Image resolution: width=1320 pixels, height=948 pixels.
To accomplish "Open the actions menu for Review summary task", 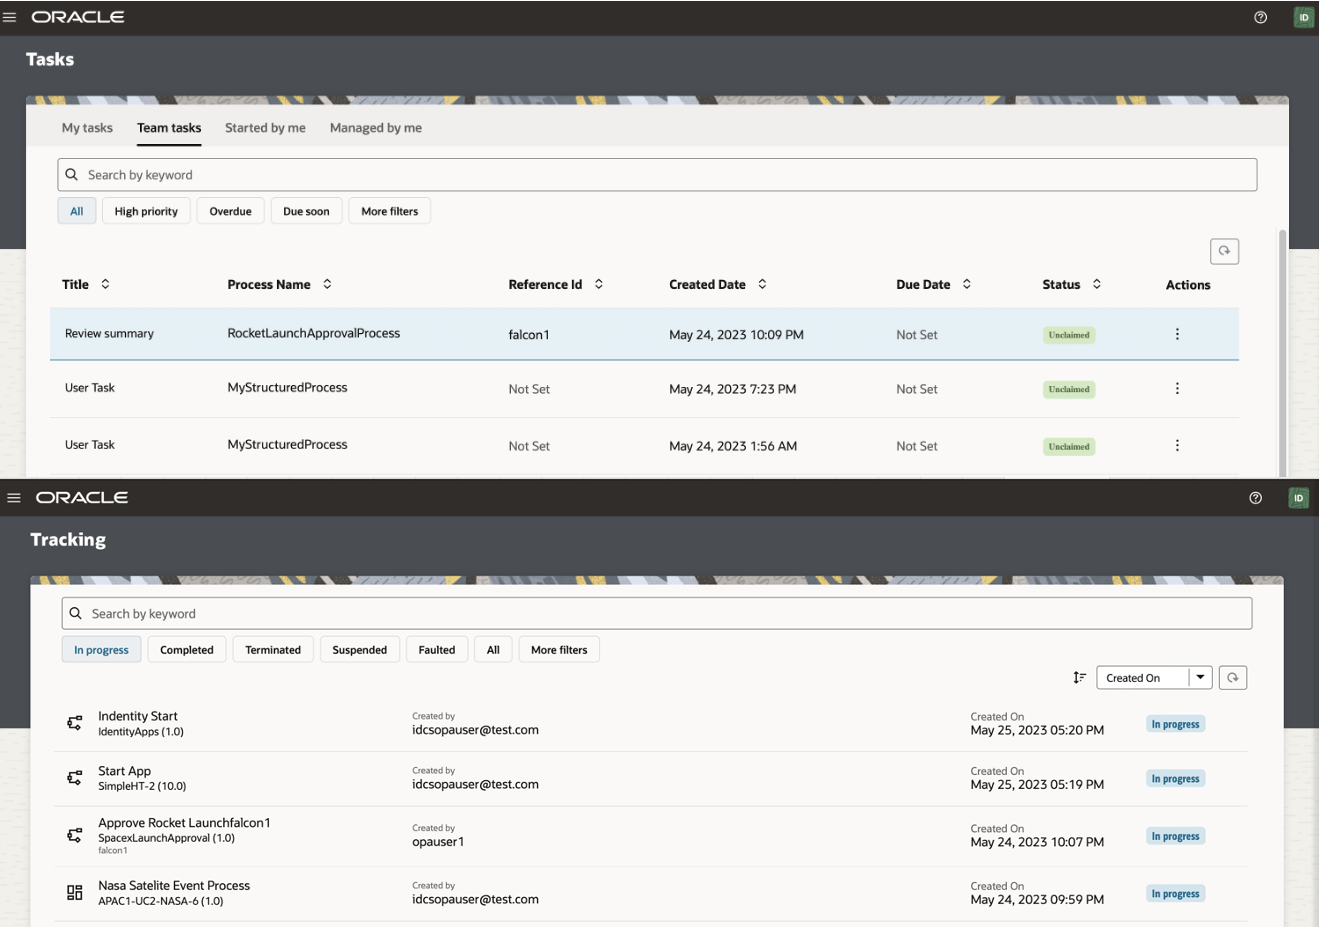I will point(1177,333).
